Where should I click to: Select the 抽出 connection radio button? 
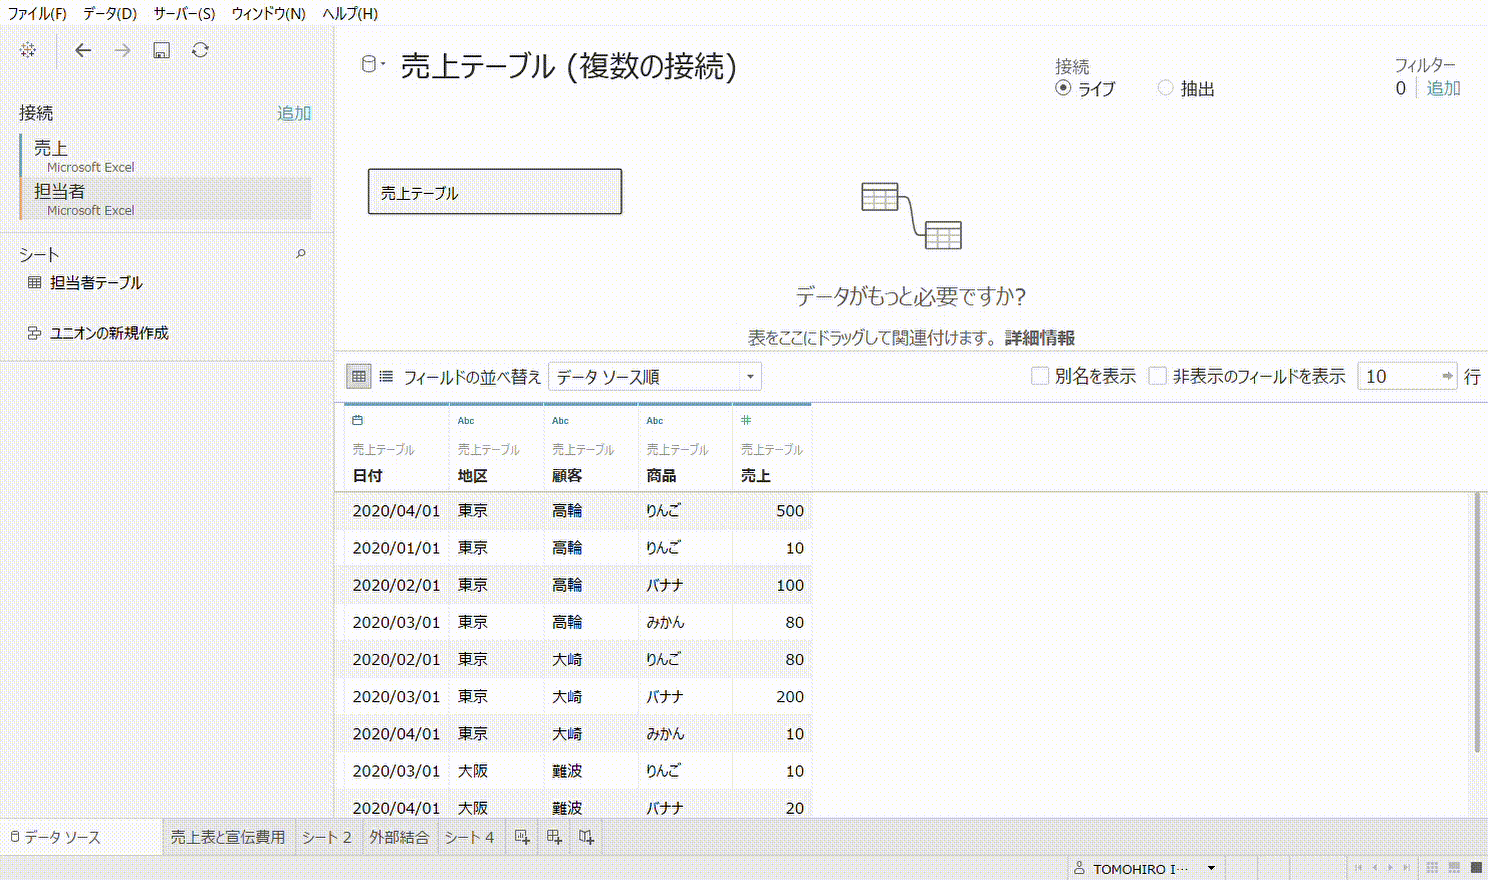tap(1165, 88)
